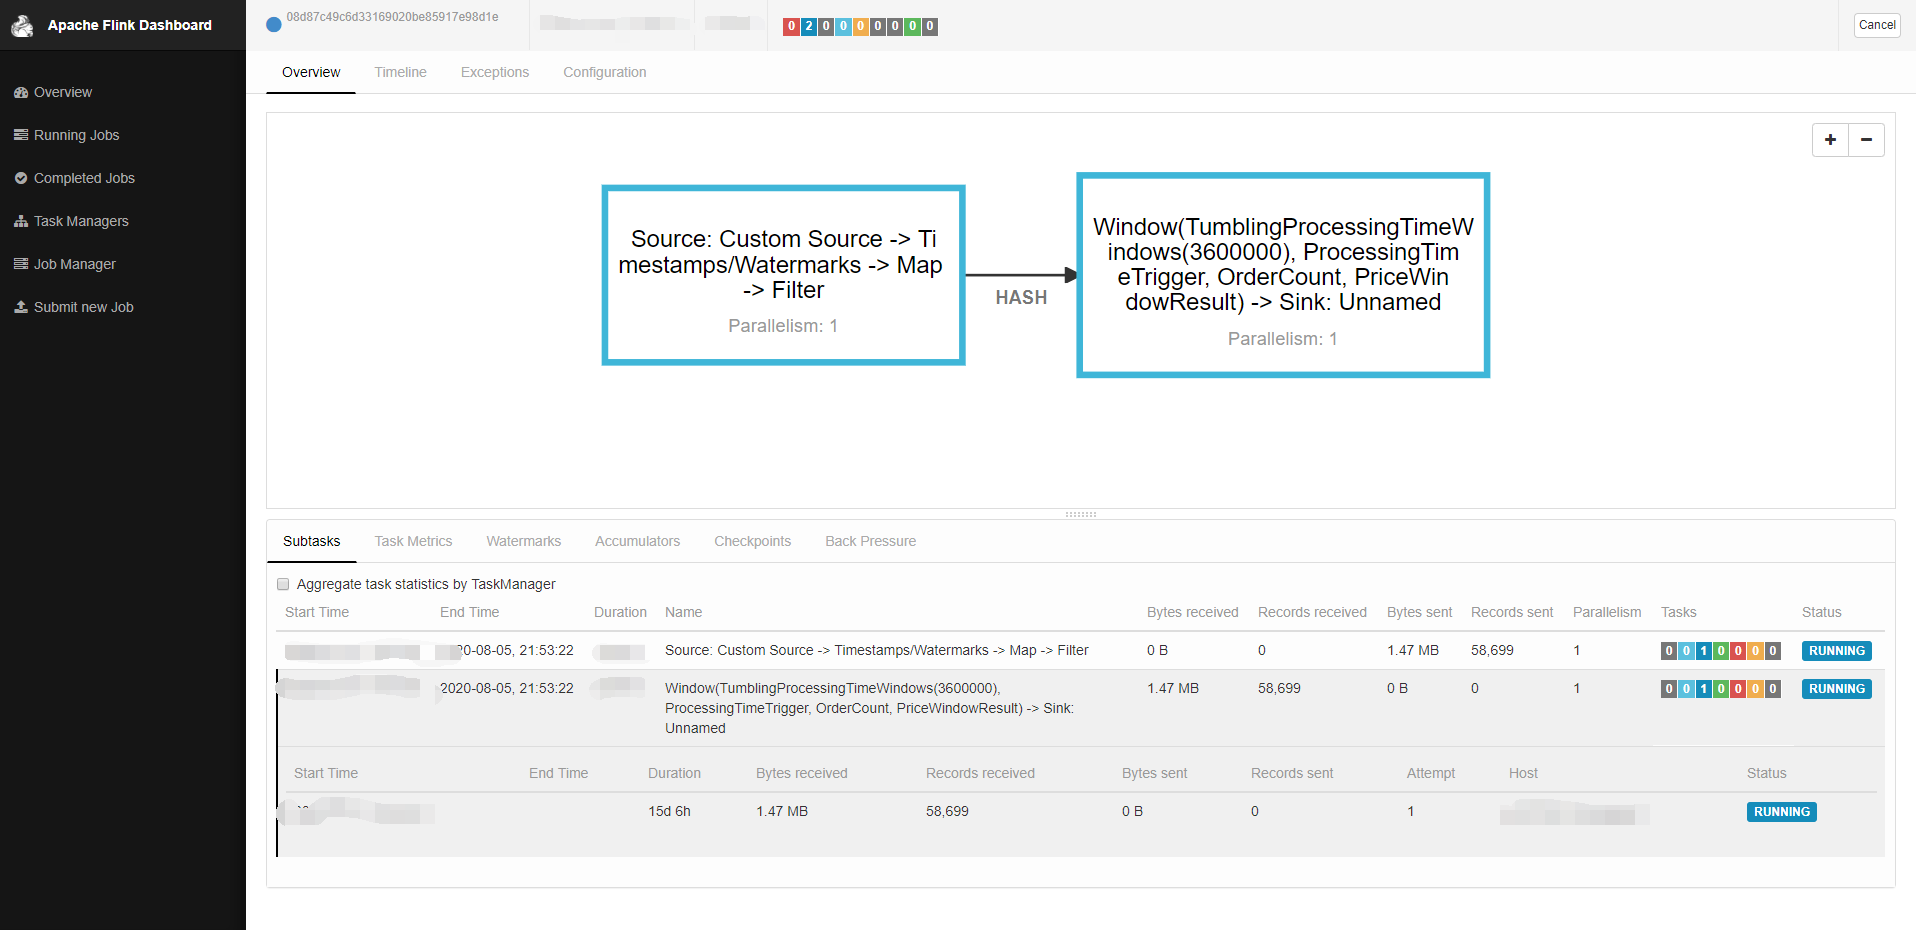Click the Attempt column header

(x=1431, y=773)
